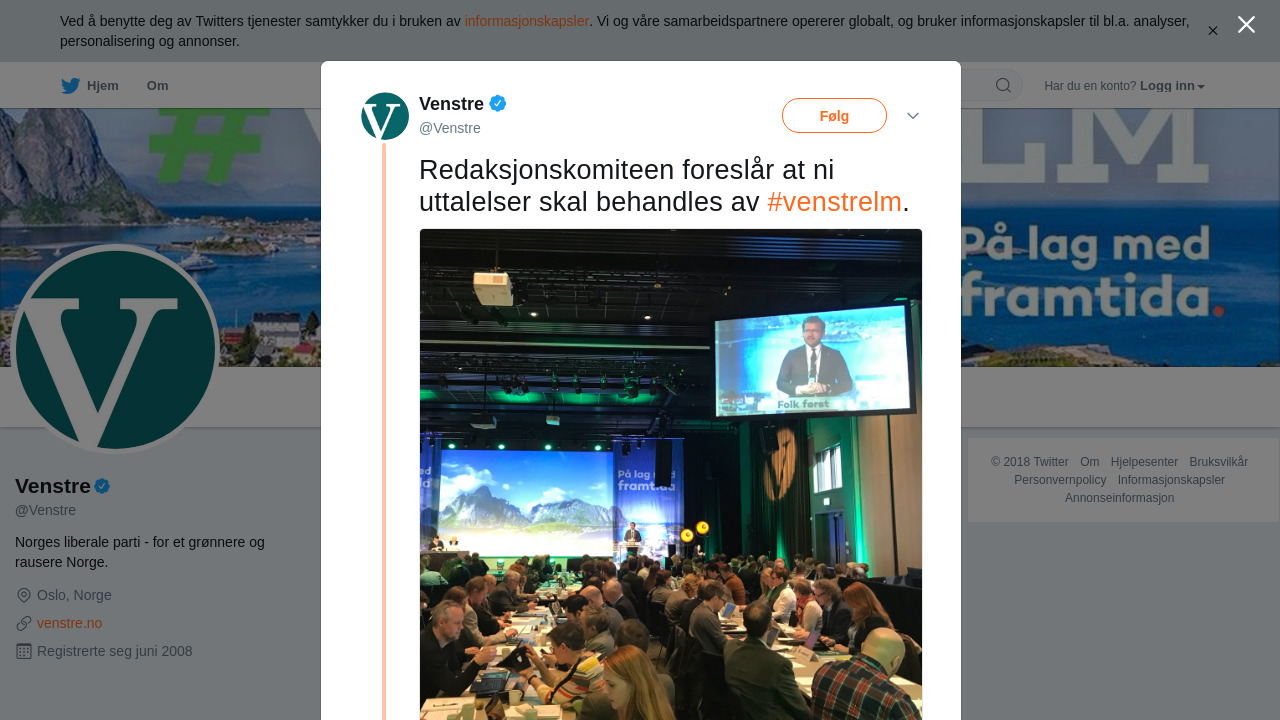Open the informasjonskapsler link in banner

(527, 21)
